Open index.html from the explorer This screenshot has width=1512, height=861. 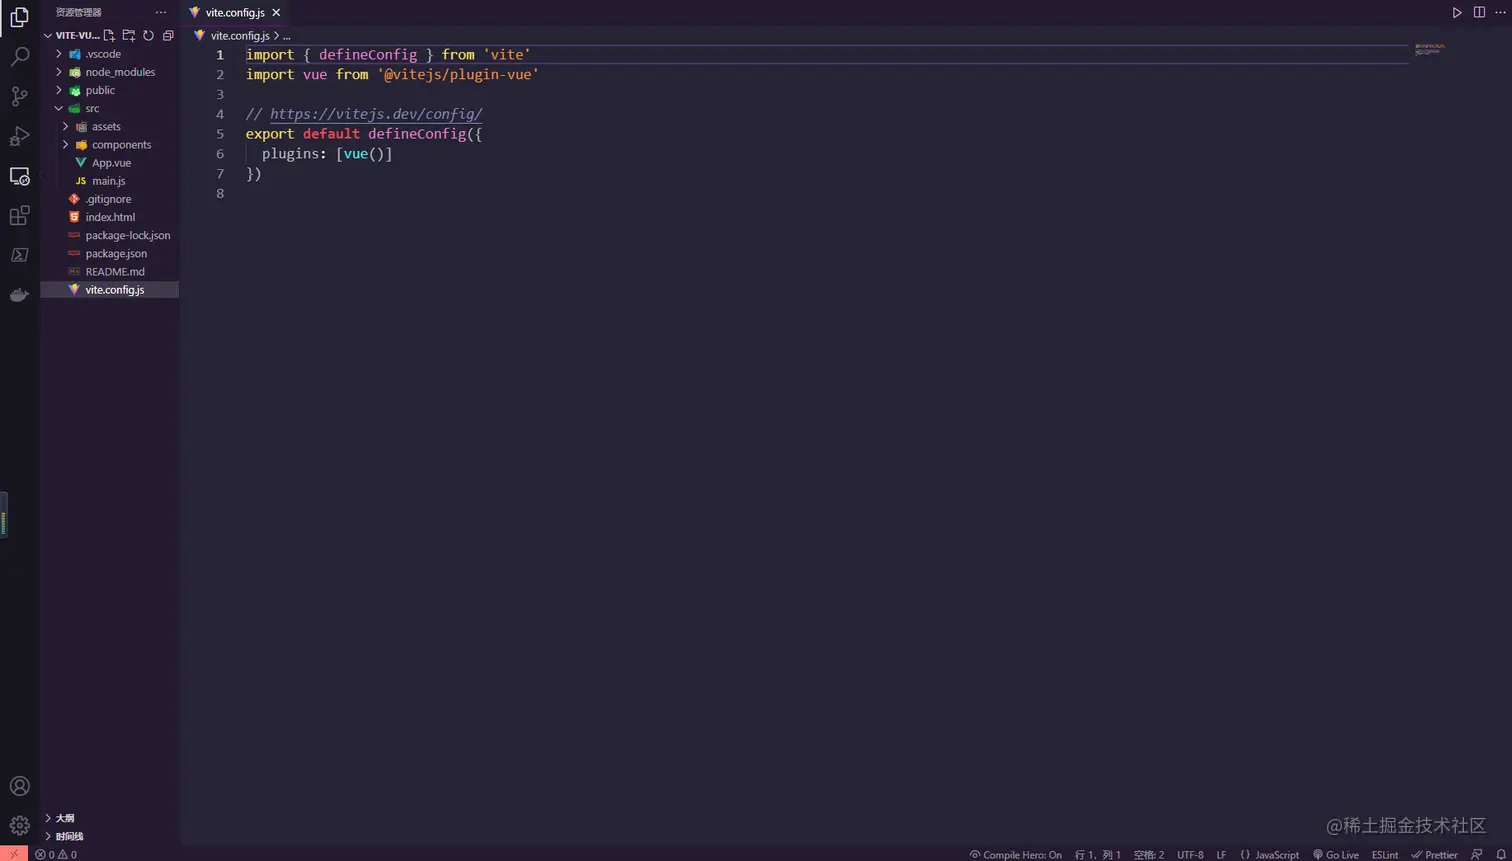coord(110,217)
